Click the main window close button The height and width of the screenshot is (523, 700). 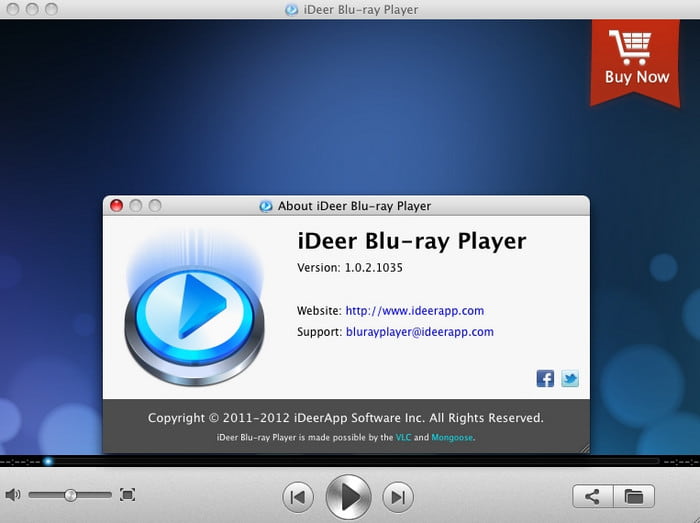pyautogui.click(x=13, y=9)
